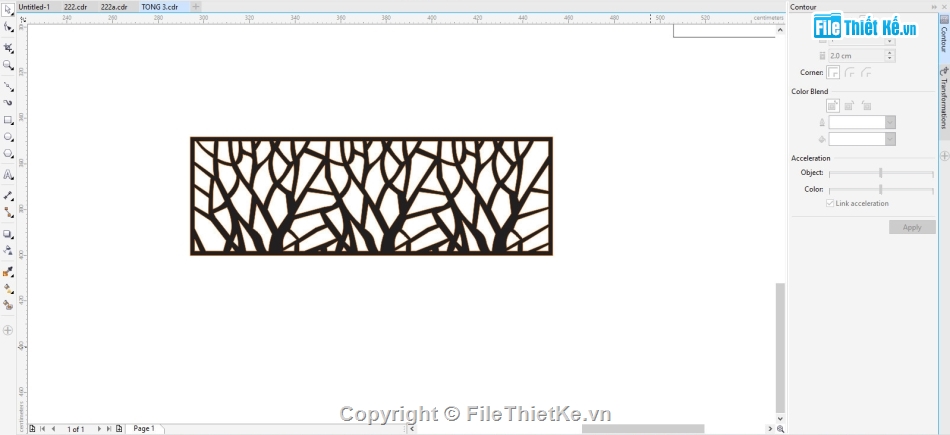
Task: Click ruler origin corner icon
Action: point(22,18)
